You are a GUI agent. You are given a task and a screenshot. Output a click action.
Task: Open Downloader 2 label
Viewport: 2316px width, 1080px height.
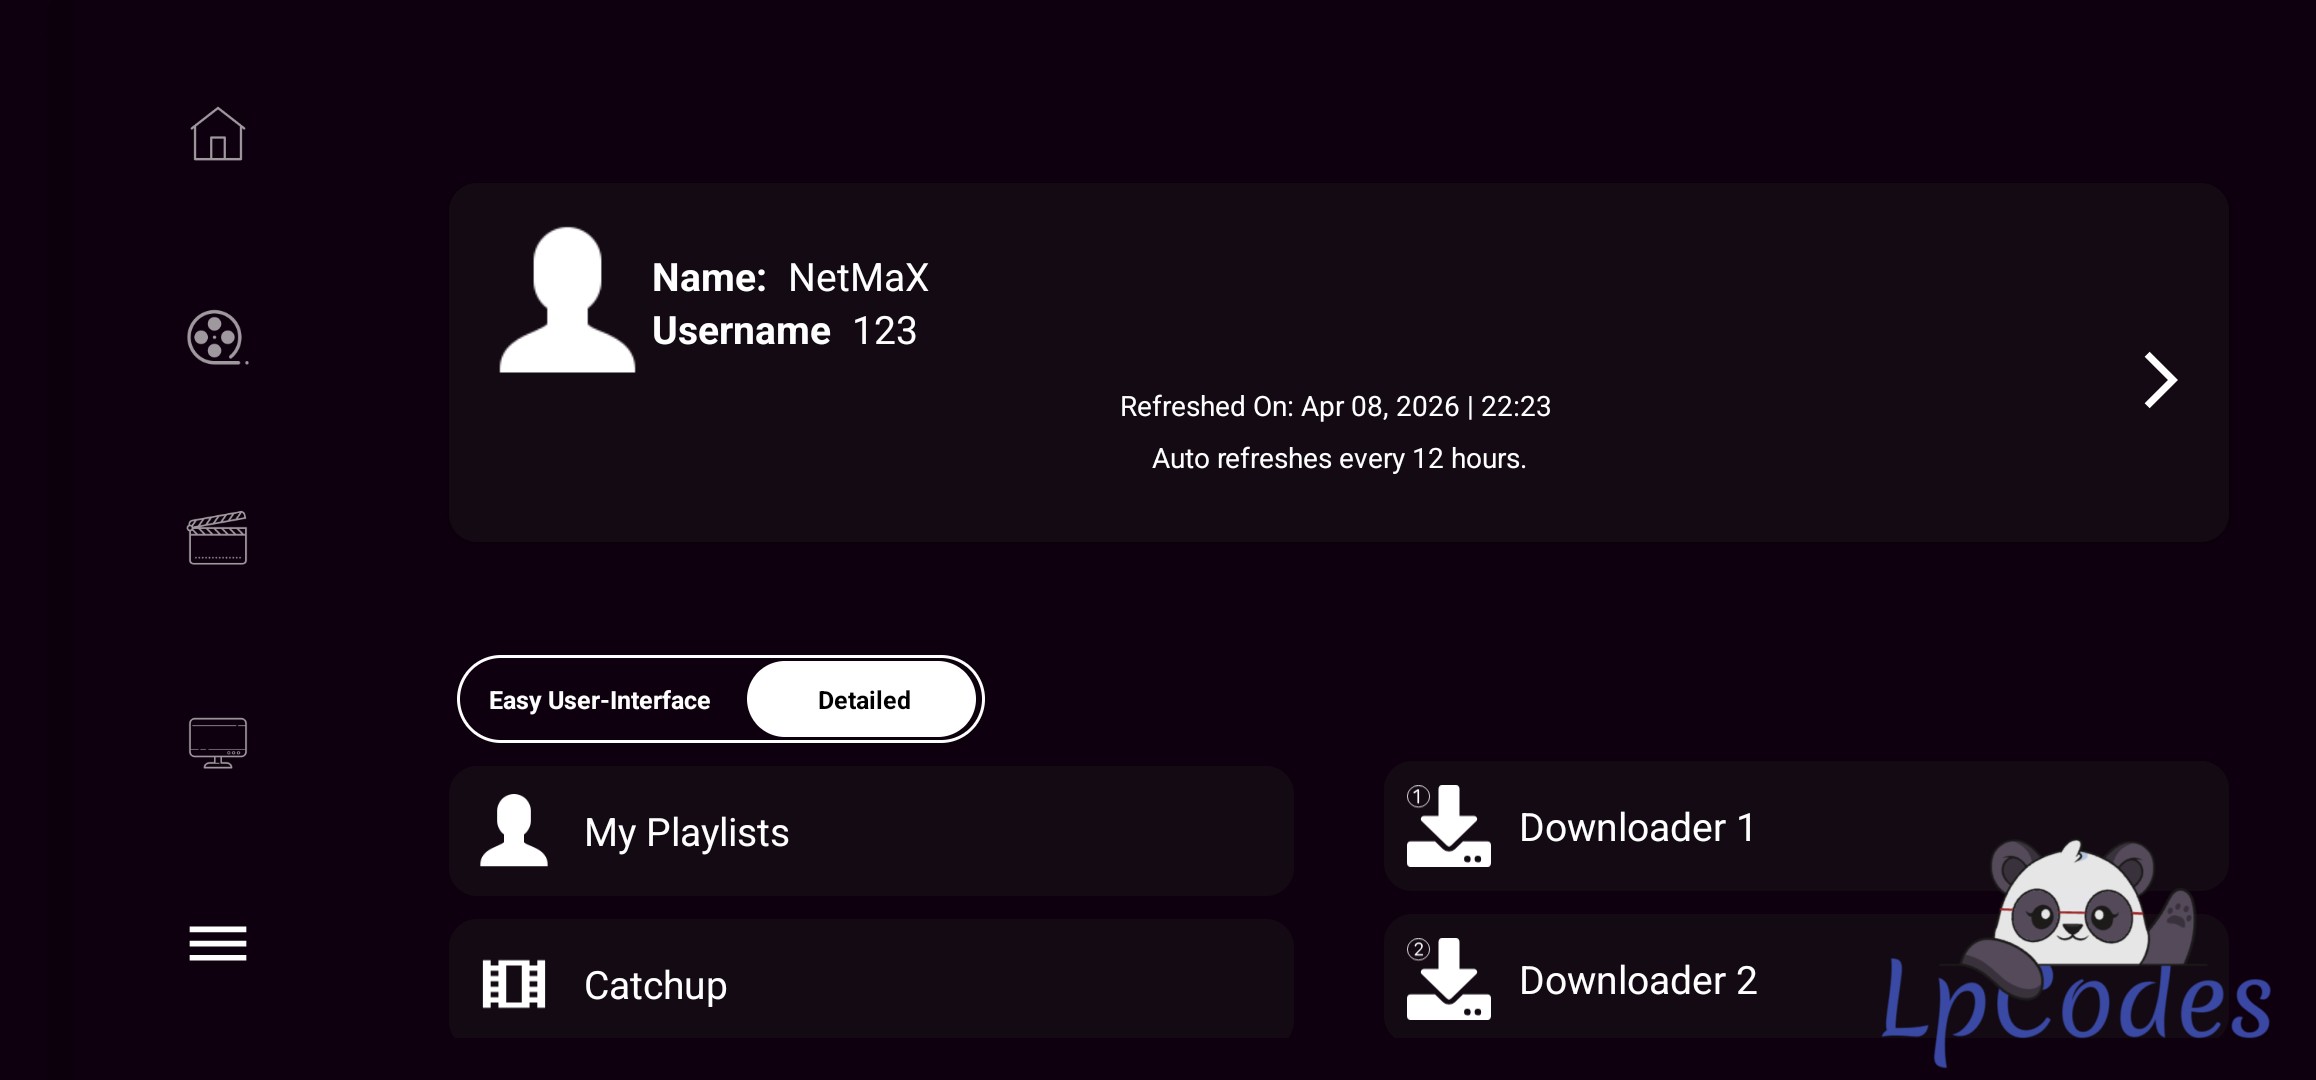point(1637,981)
